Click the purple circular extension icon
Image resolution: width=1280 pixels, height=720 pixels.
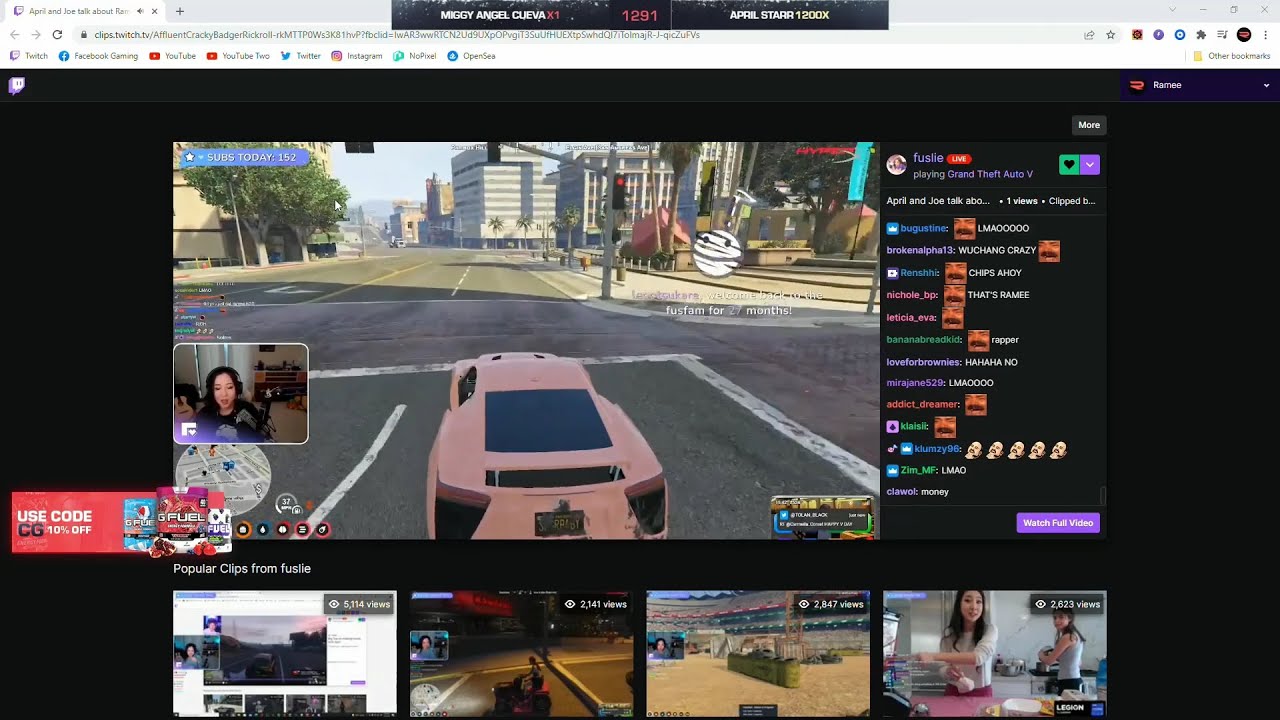coord(1158,35)
